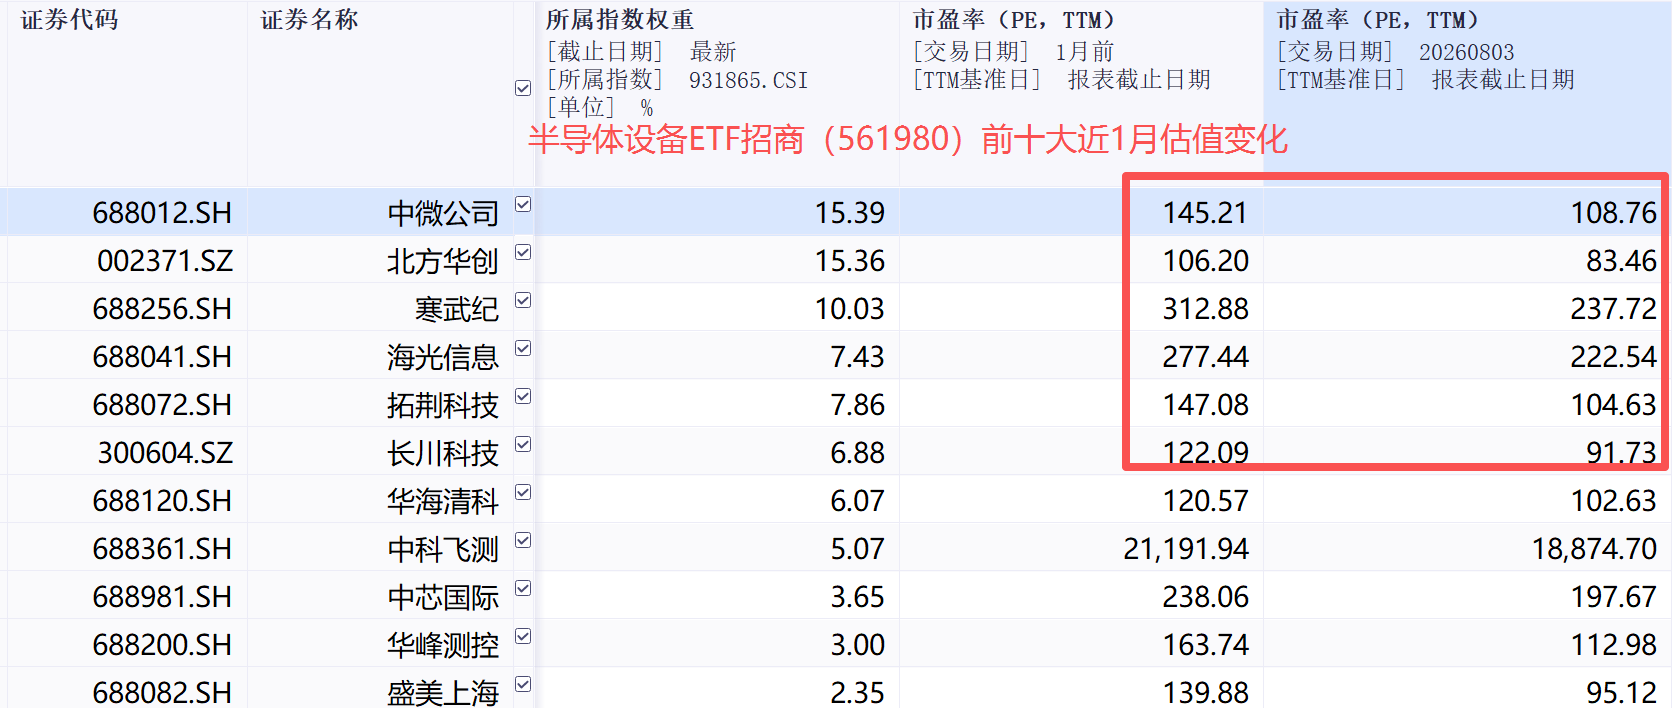
Task: Select the code 688981.SH
Action: pyautogui.click(x=162, y=597)
